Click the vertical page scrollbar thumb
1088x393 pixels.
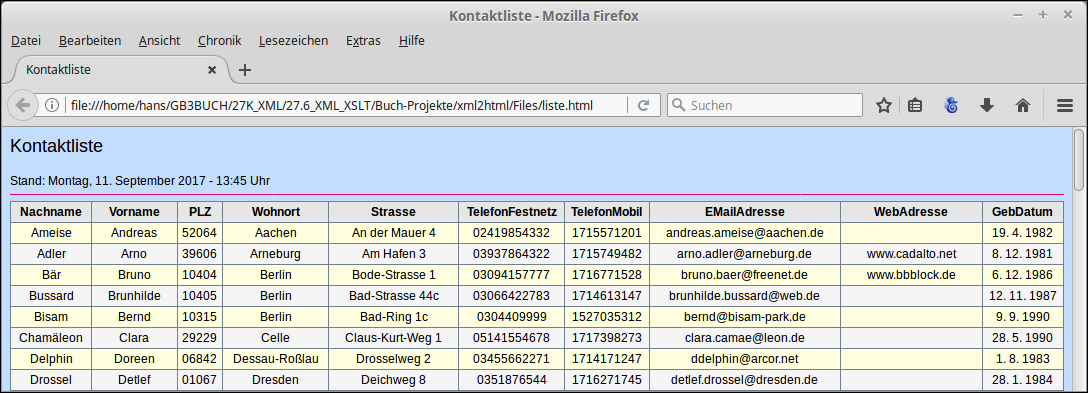[x=1079, y=160]
